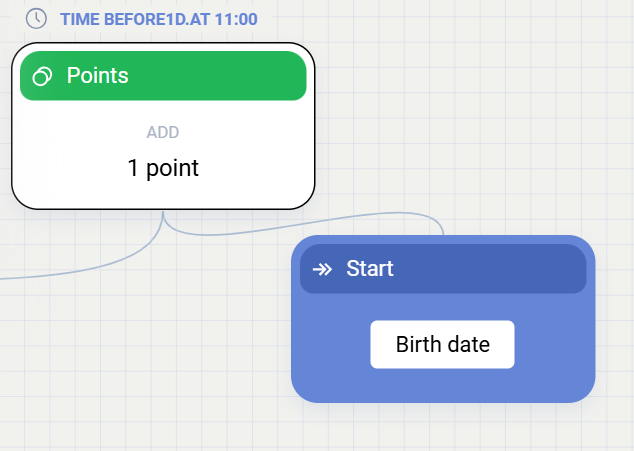Click the Birth date button
Viewport: 634px width, 451px height.
tap(442, 345)
